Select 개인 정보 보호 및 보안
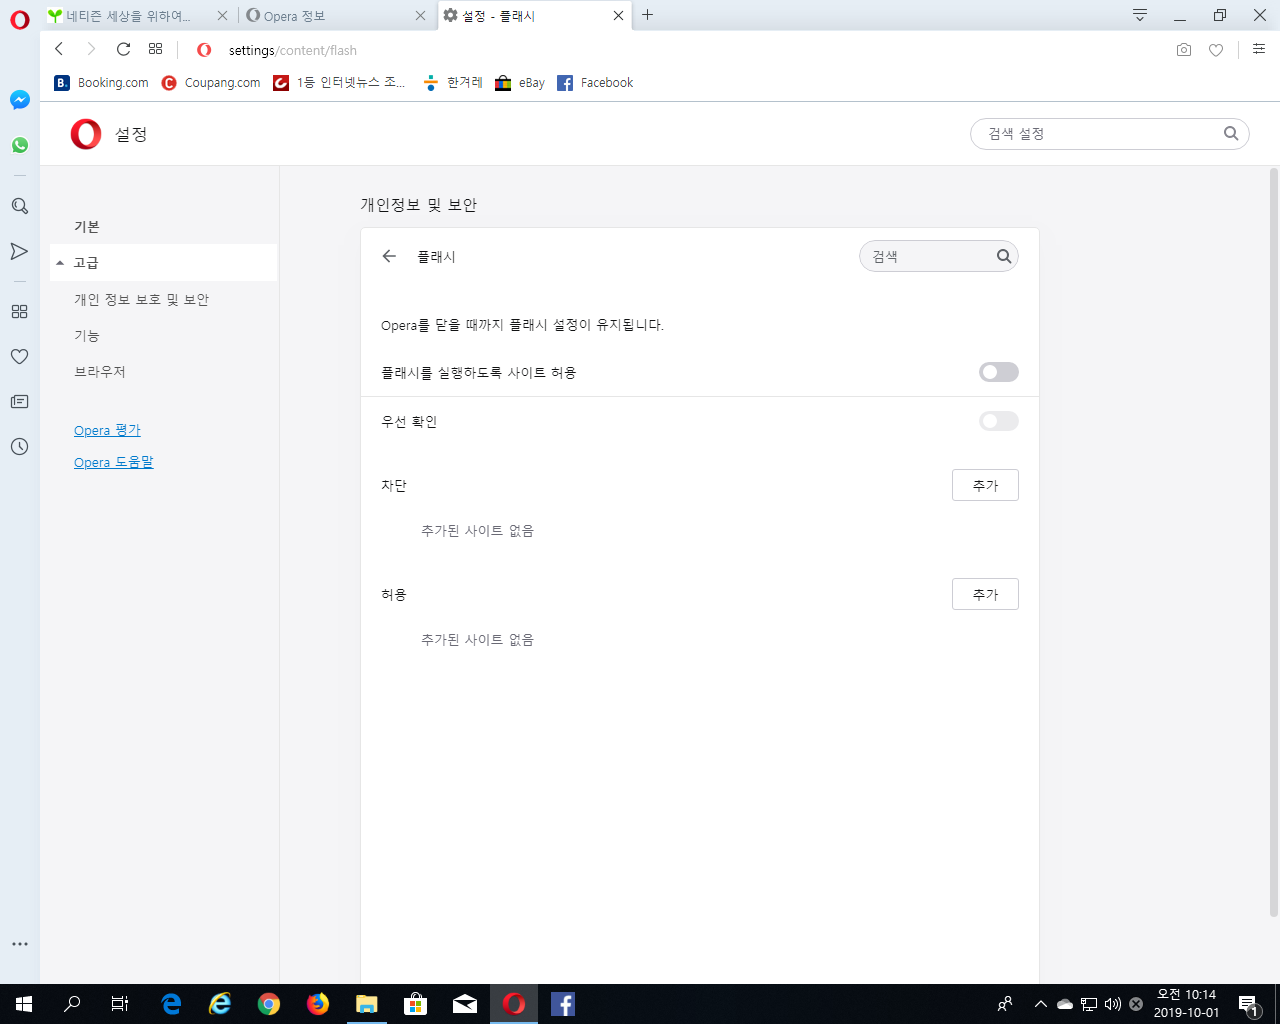This screenshot has height=1024, width=1280. point(142,300)
